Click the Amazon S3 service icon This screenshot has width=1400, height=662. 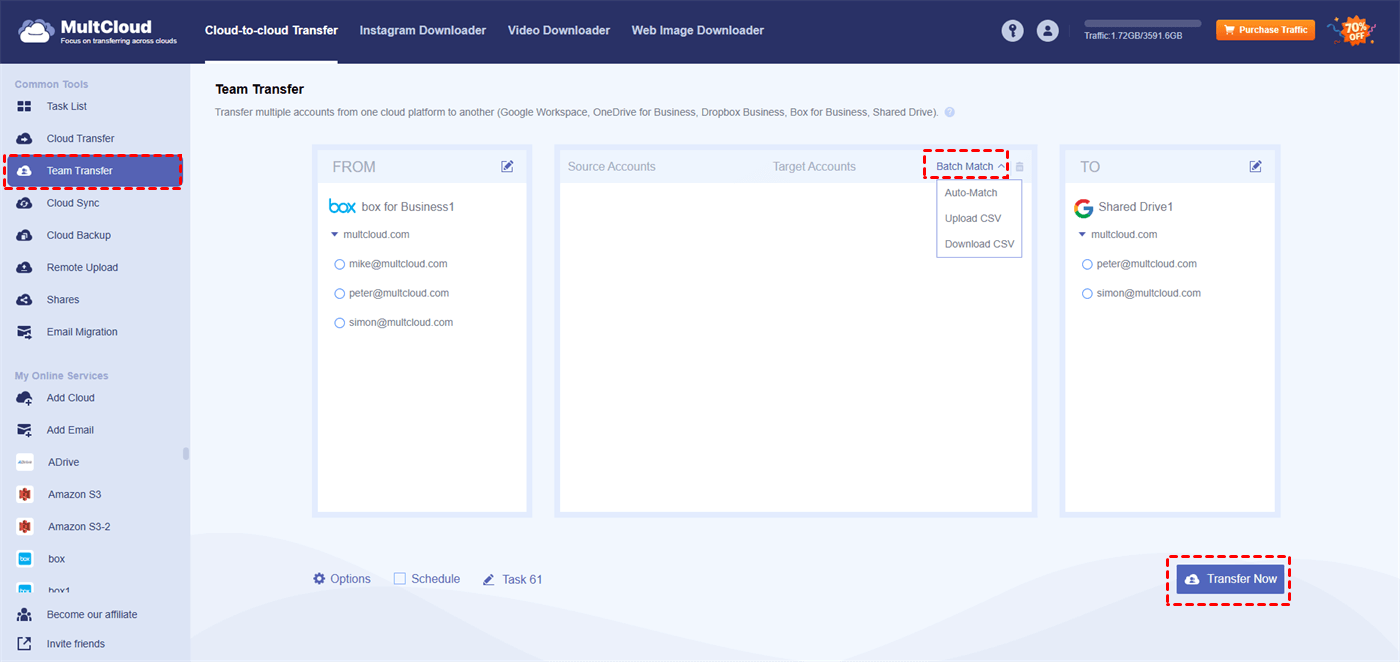pyautogui.click(x=25, y=494)
